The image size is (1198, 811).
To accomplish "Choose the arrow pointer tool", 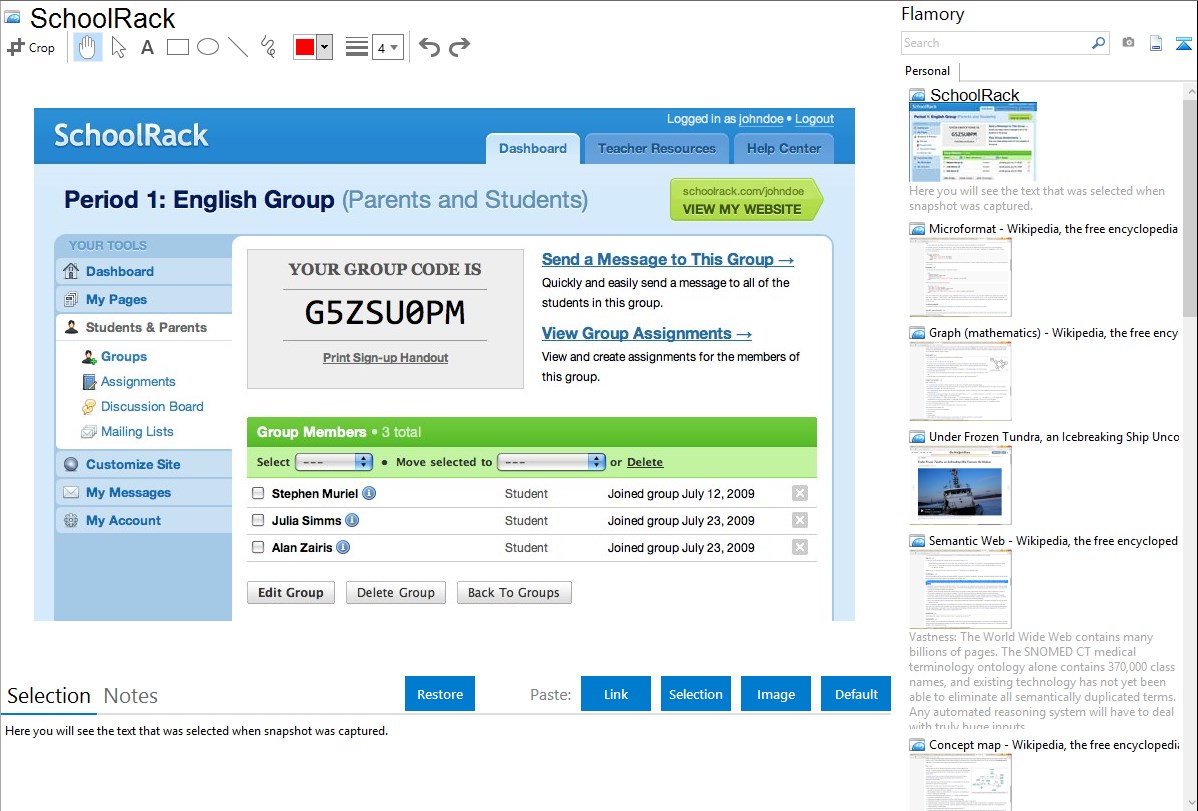I will click(x=118, y=47).
